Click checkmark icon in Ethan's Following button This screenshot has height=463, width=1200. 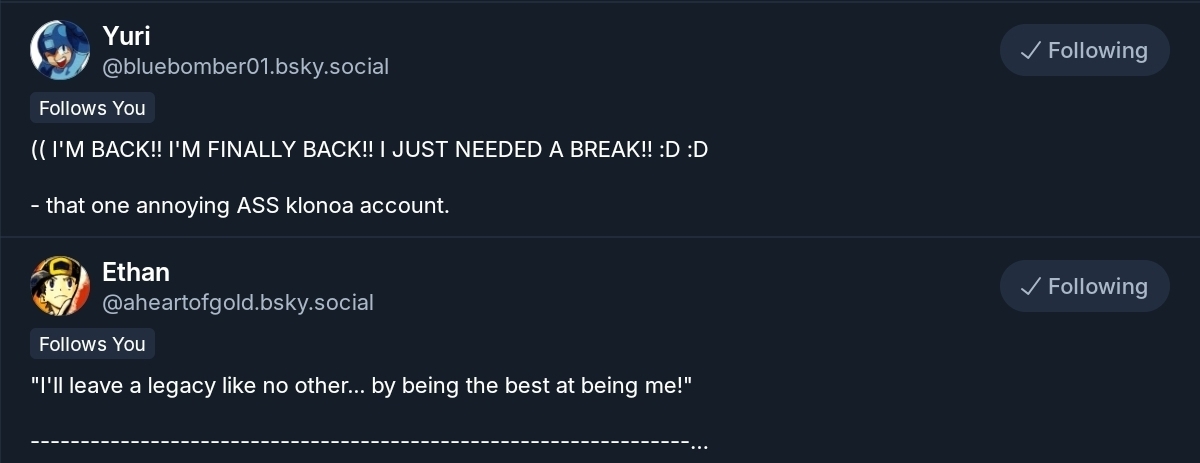coord(1031,287)
